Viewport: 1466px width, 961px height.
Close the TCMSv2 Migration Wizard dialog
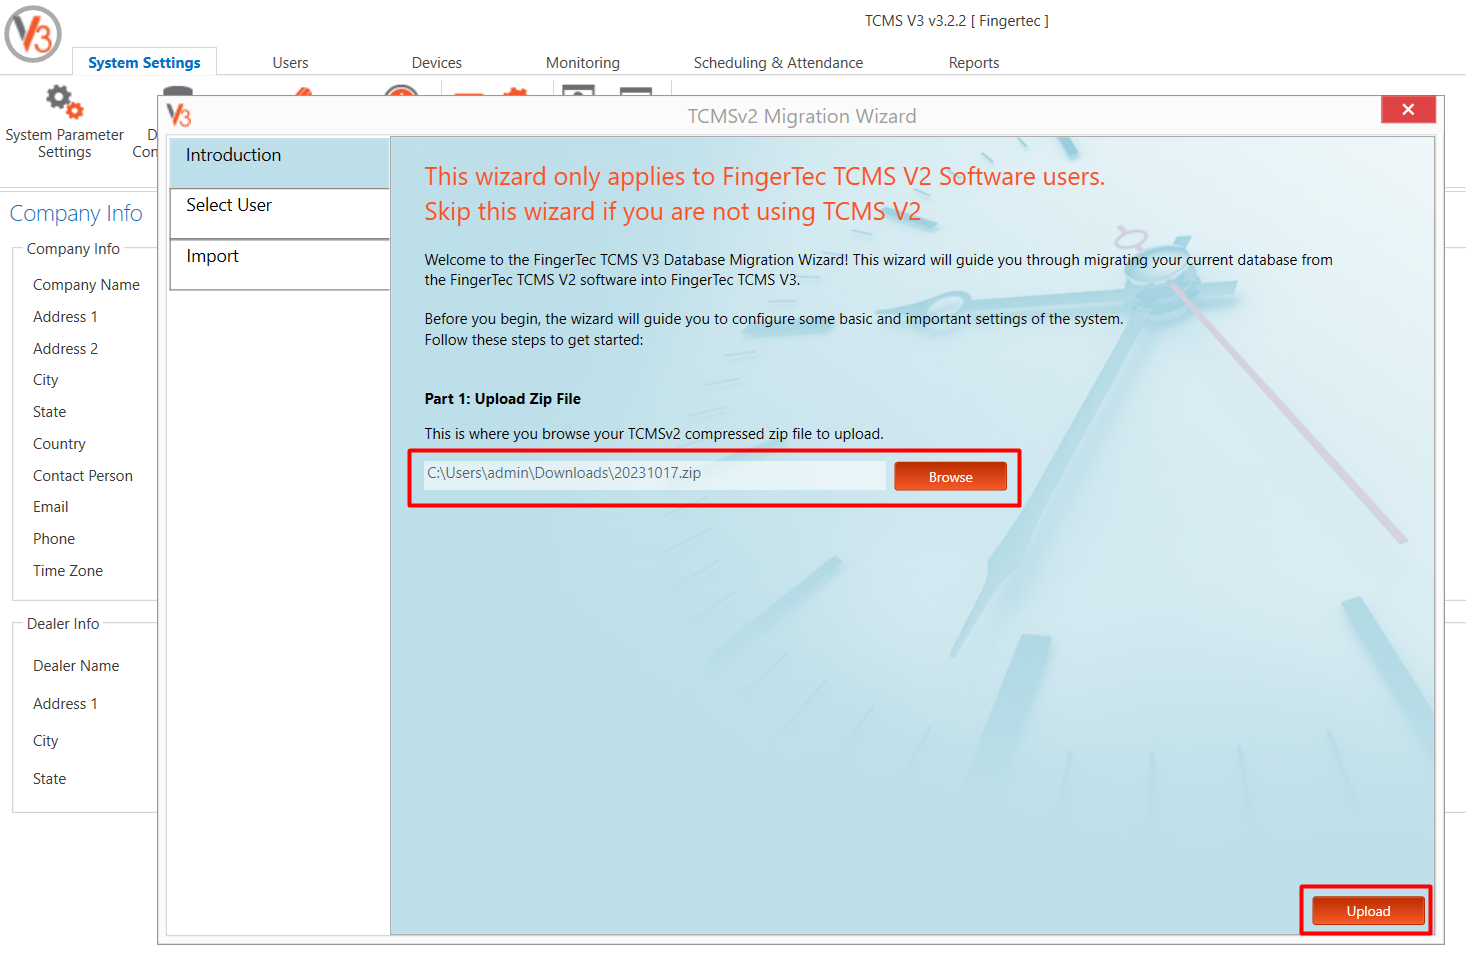pyautogui.click(x=1408, y=109)
